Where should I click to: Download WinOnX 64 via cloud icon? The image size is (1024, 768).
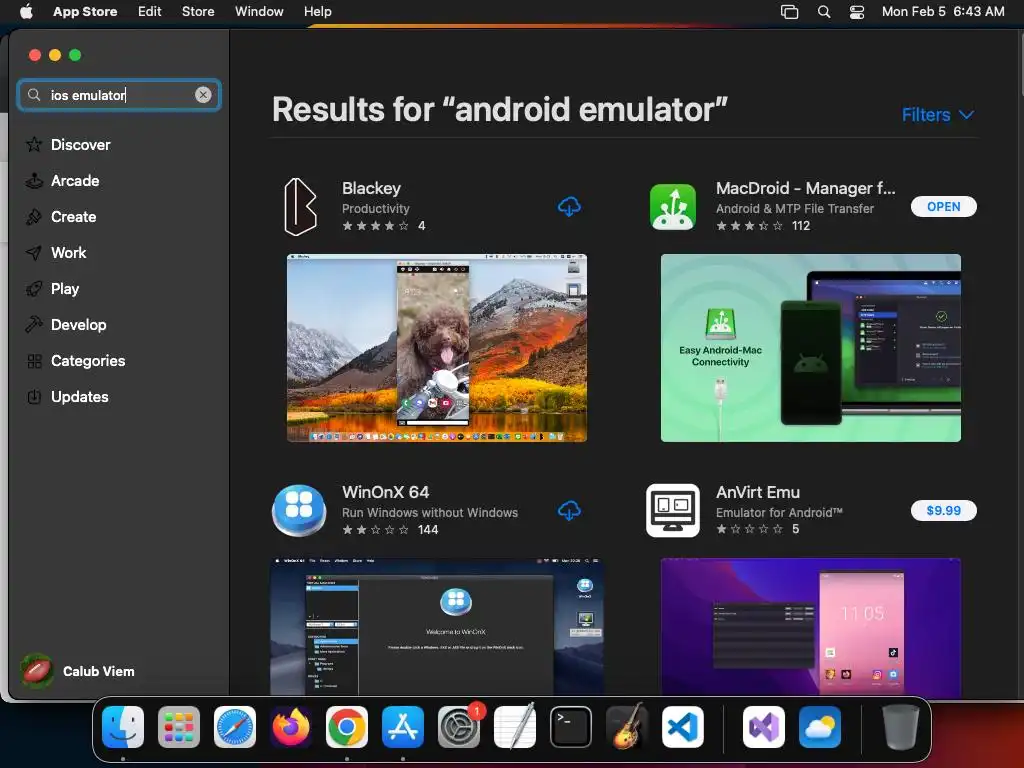coord(569,511)
